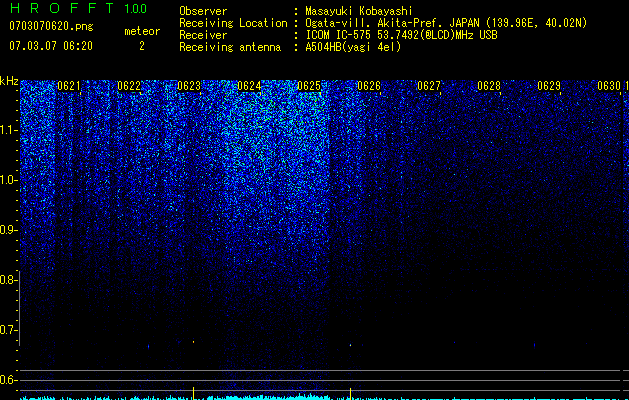This screenshot has width=629, height=400.
Task: Click the Receiving Location value text
Action: click(x=446, y=23)
